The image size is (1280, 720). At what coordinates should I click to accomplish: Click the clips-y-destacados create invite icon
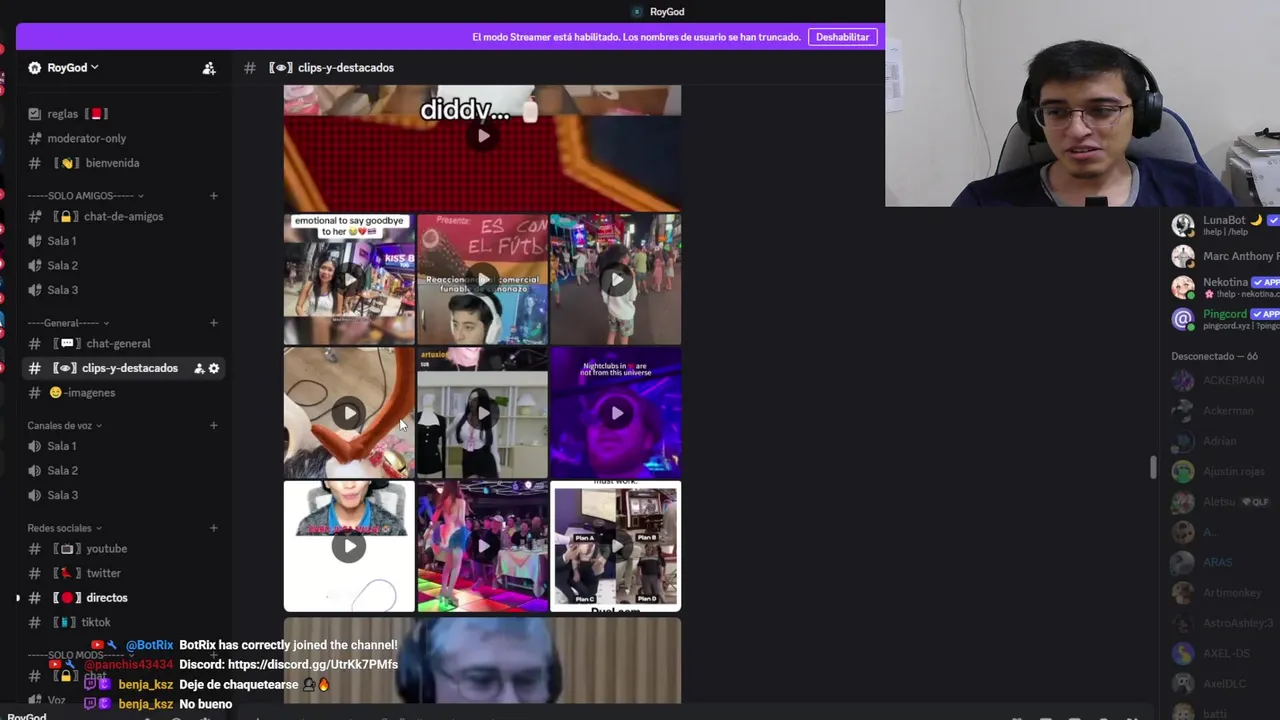click(199, 368)
